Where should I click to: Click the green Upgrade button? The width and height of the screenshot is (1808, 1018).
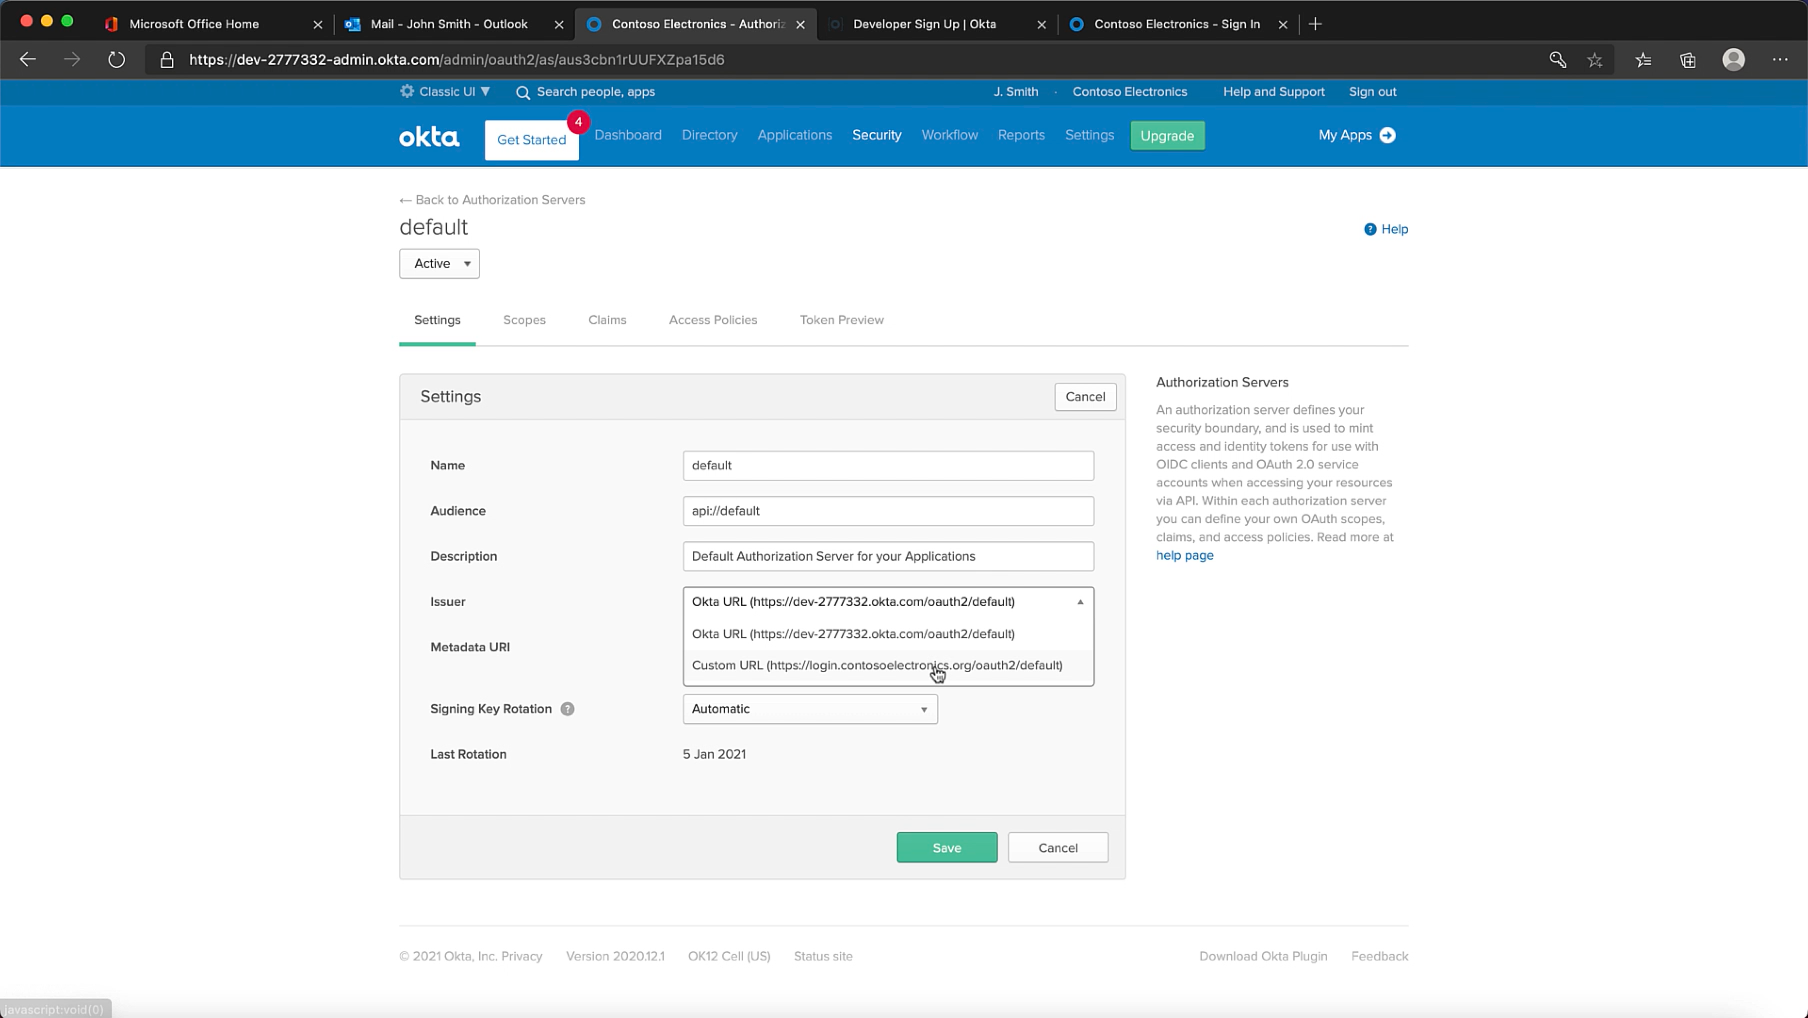(x=1167, y=136)
